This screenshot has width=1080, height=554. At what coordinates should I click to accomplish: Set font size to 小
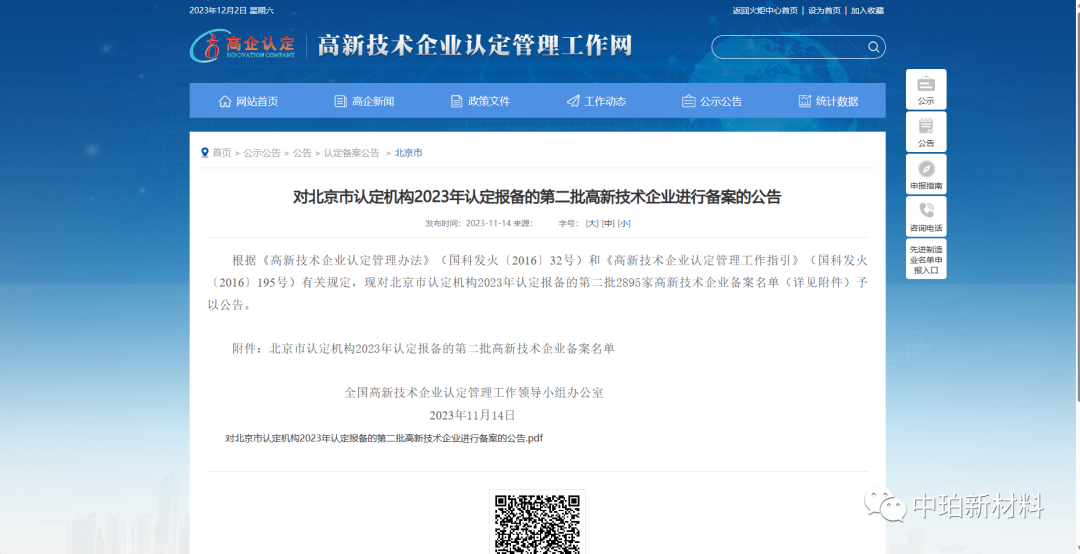[623, 223]
